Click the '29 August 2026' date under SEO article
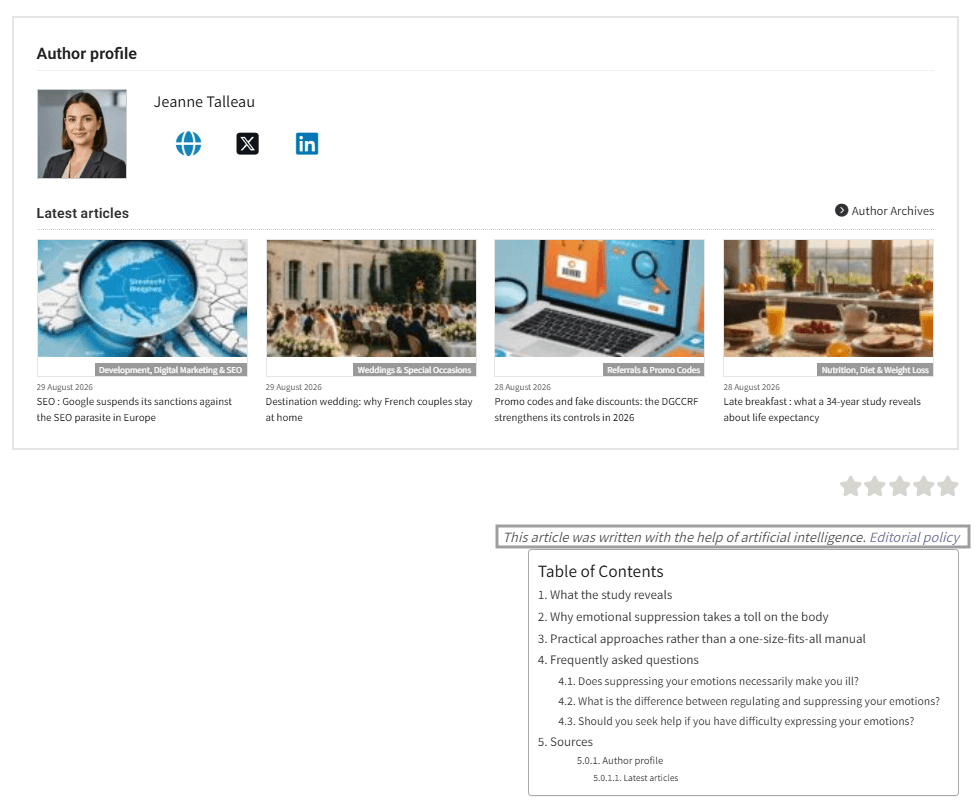977x805 pixels. coord(64,387)
